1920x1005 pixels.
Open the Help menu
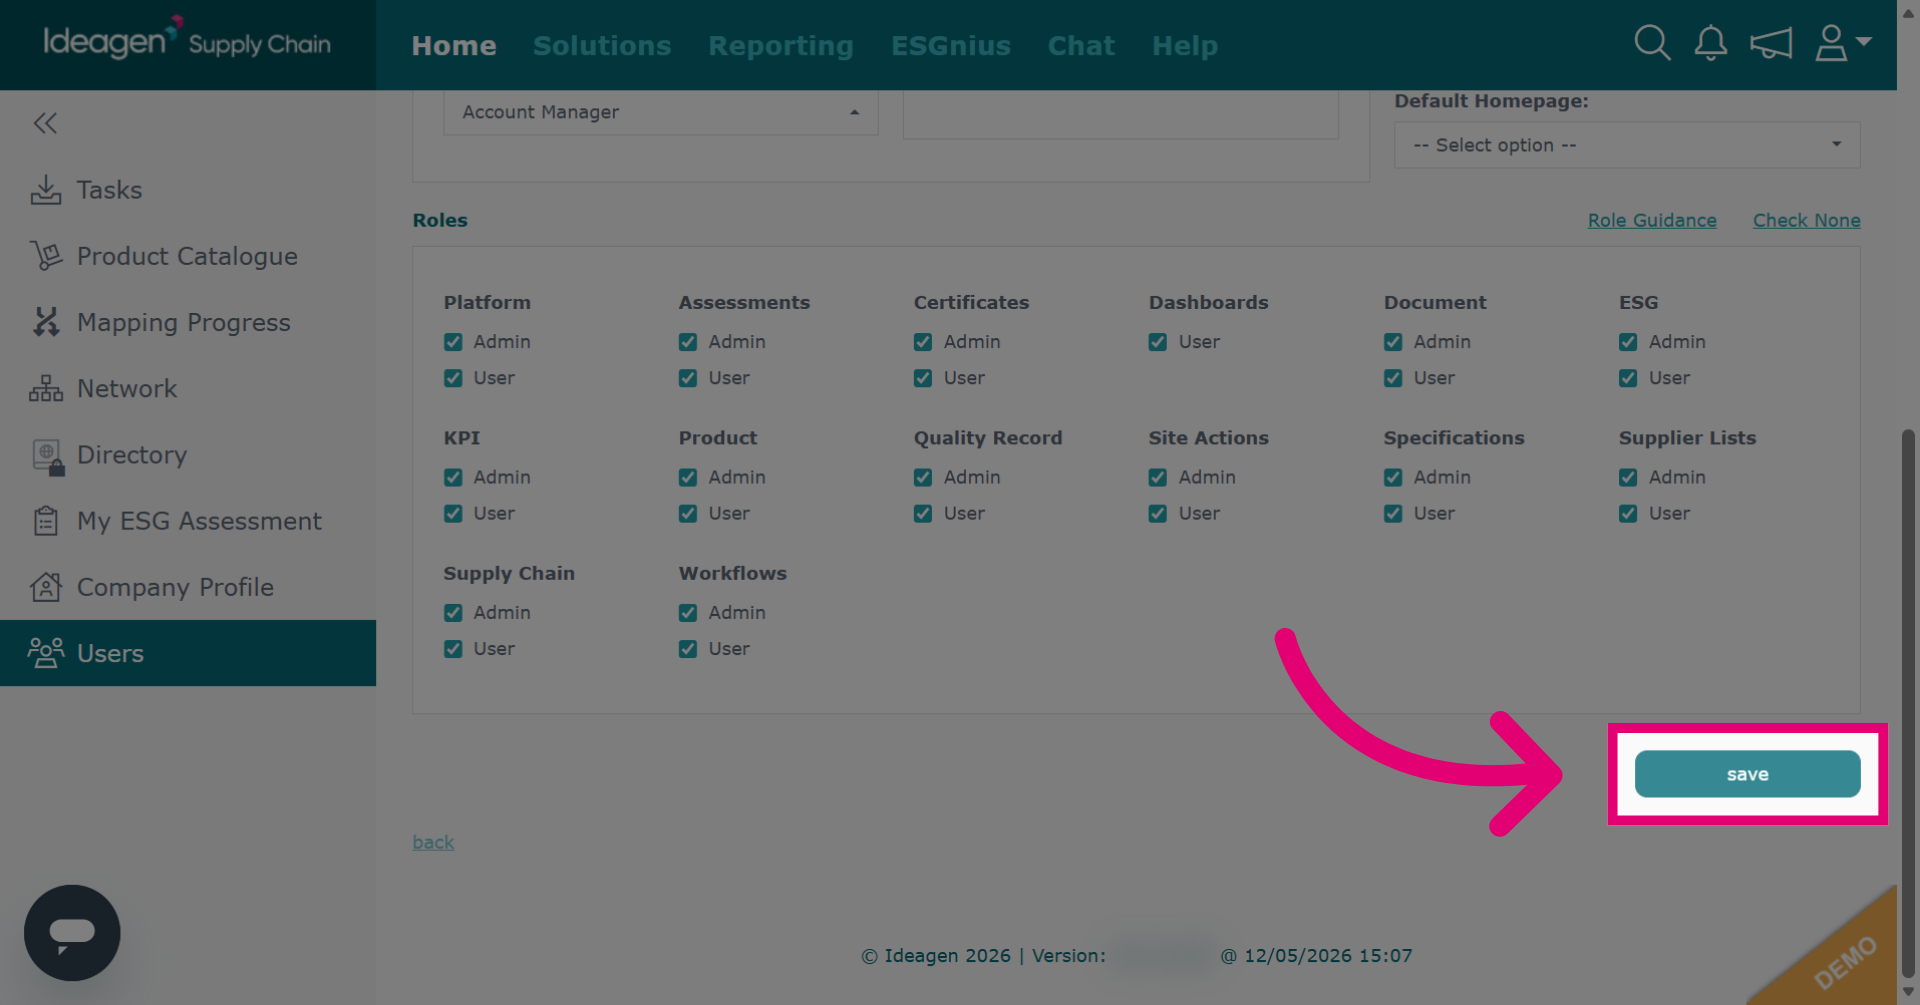click(1185, 46)
